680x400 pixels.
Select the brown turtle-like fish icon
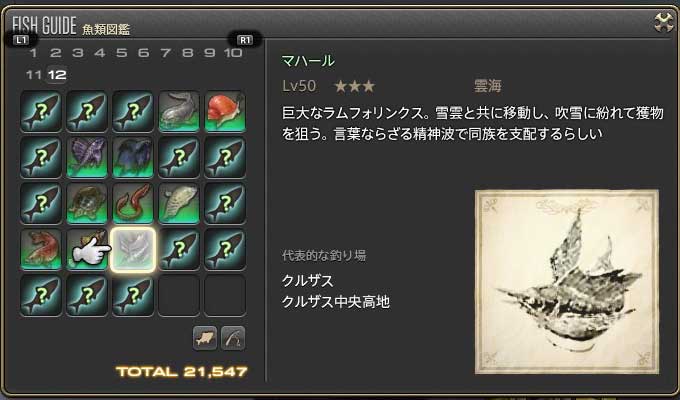tap(87, 203)
